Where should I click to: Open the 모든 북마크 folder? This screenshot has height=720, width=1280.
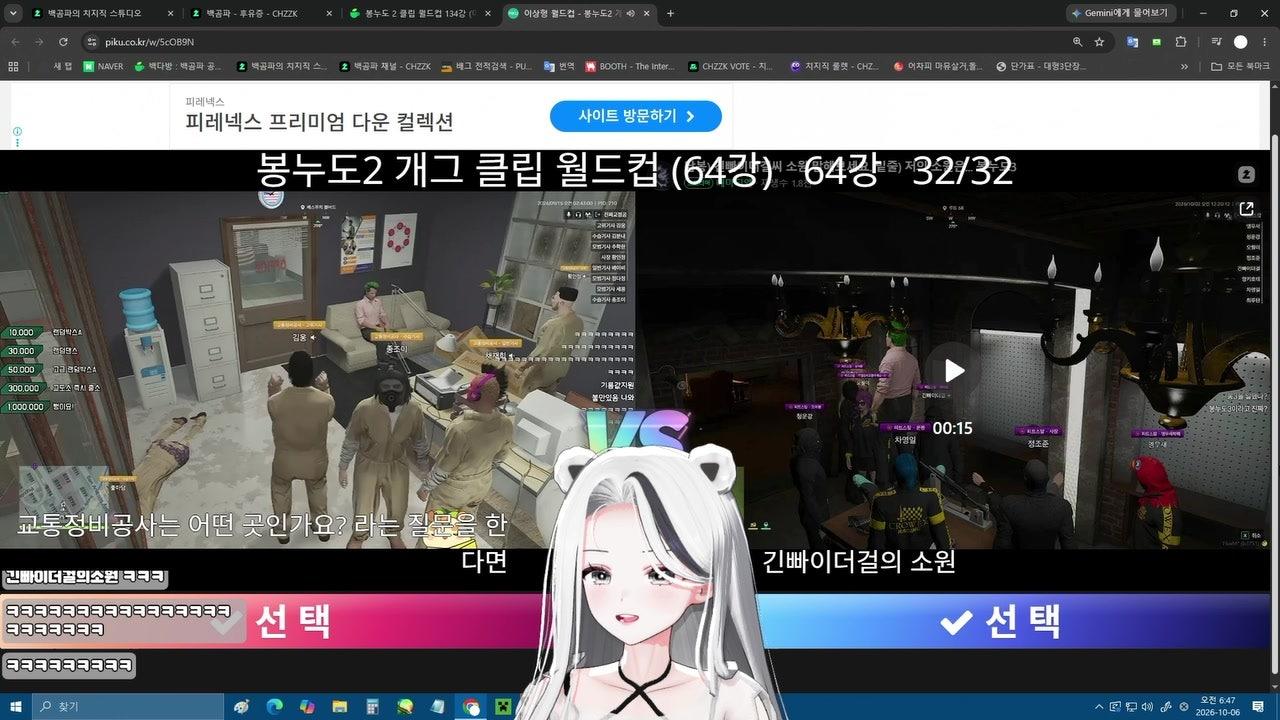pyautogui.click(x=1240, y=66)
